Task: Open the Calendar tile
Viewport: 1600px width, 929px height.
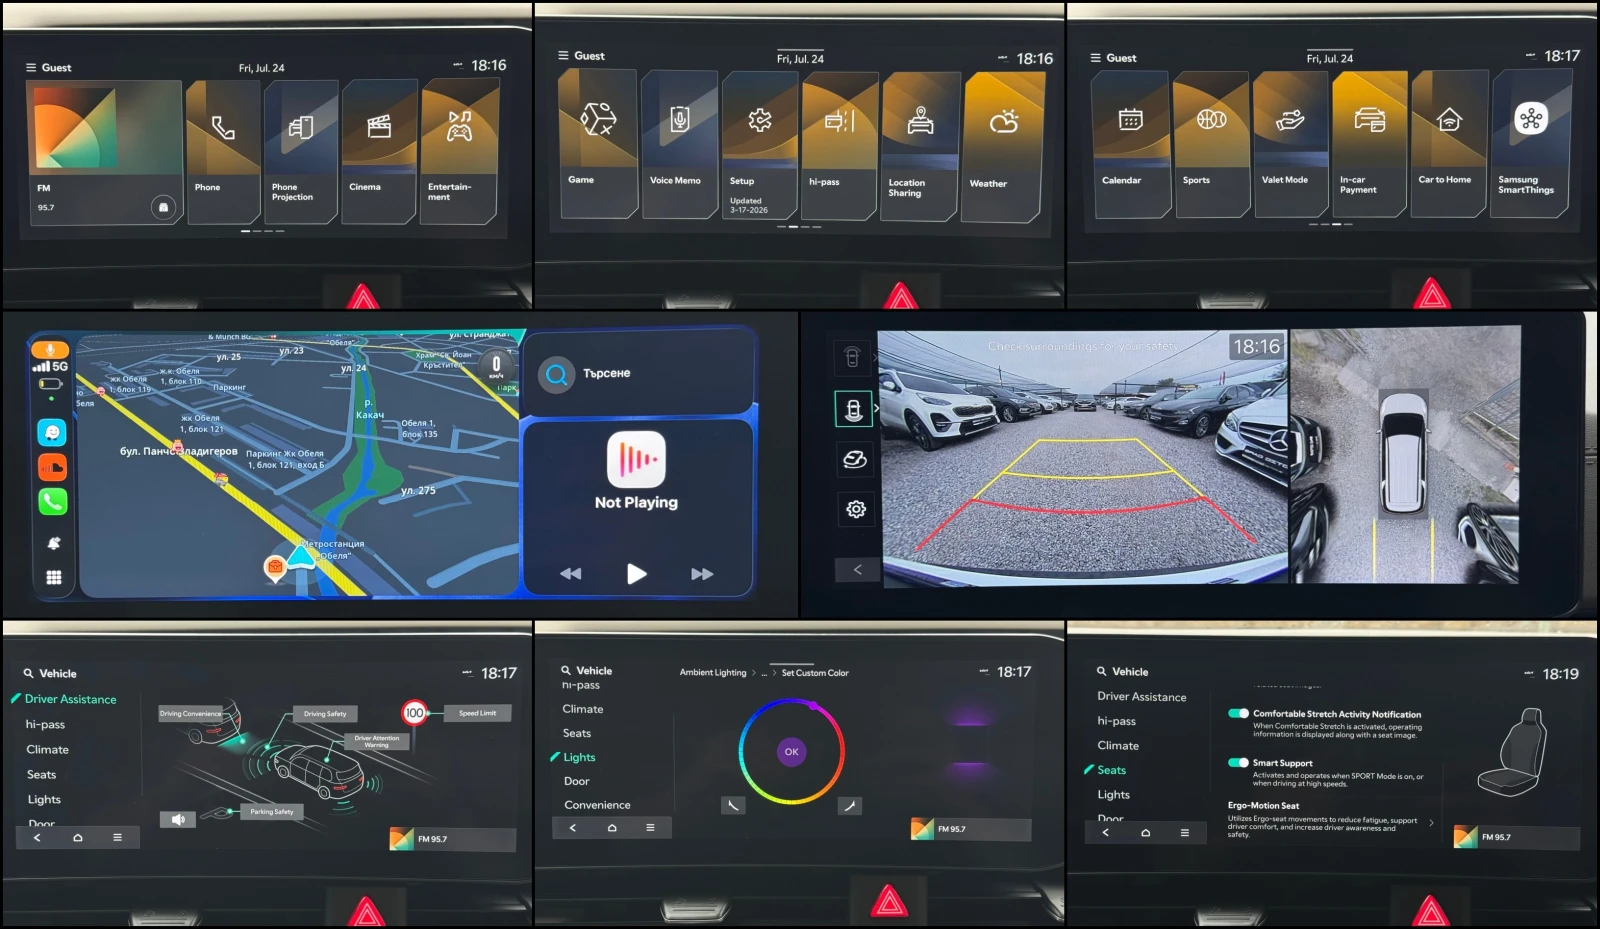Action: tap(1131, 144)
